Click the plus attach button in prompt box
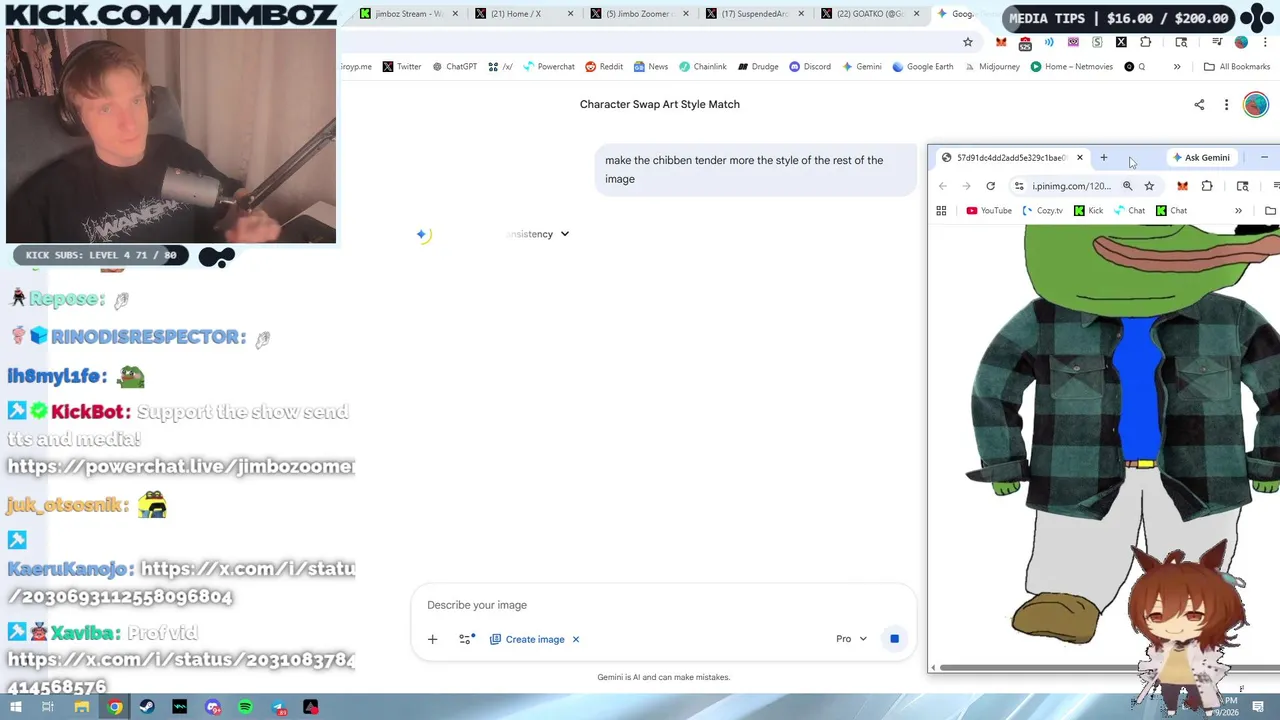This screenshot has width=1280, height=720. [x=432, y=639]
